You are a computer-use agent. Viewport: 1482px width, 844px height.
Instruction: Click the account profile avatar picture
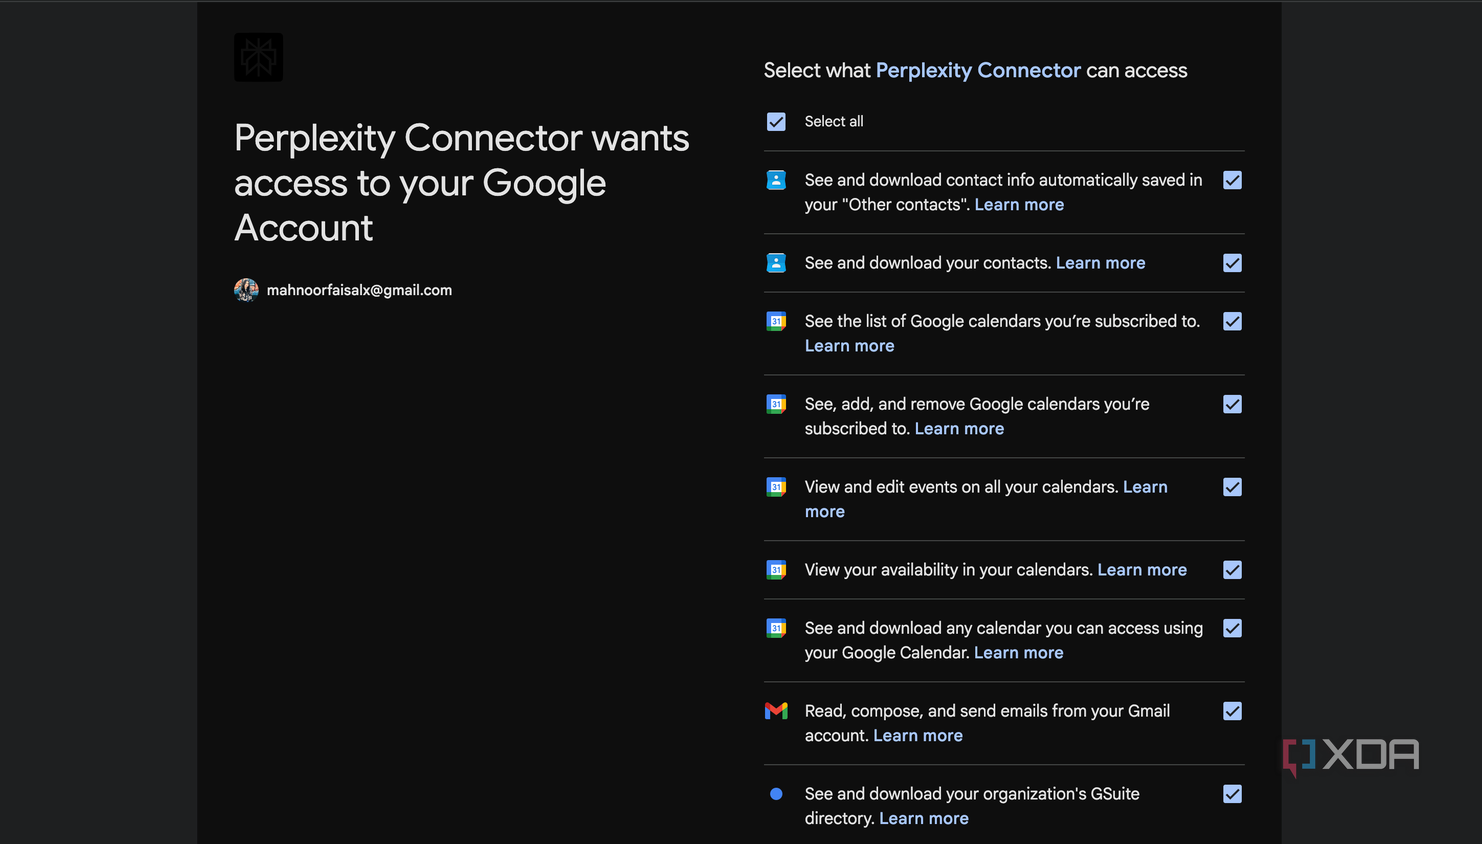tap(246, 290)
